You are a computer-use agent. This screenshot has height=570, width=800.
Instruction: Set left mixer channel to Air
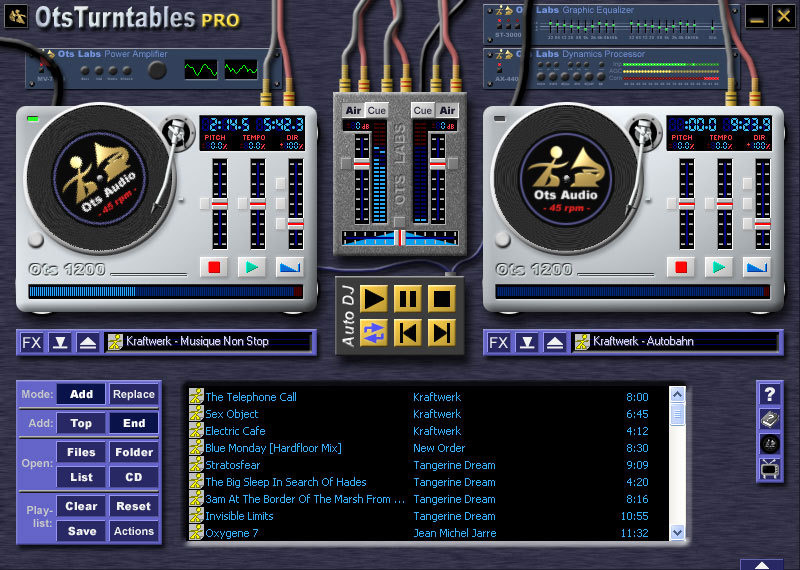(x=353, y=110)
